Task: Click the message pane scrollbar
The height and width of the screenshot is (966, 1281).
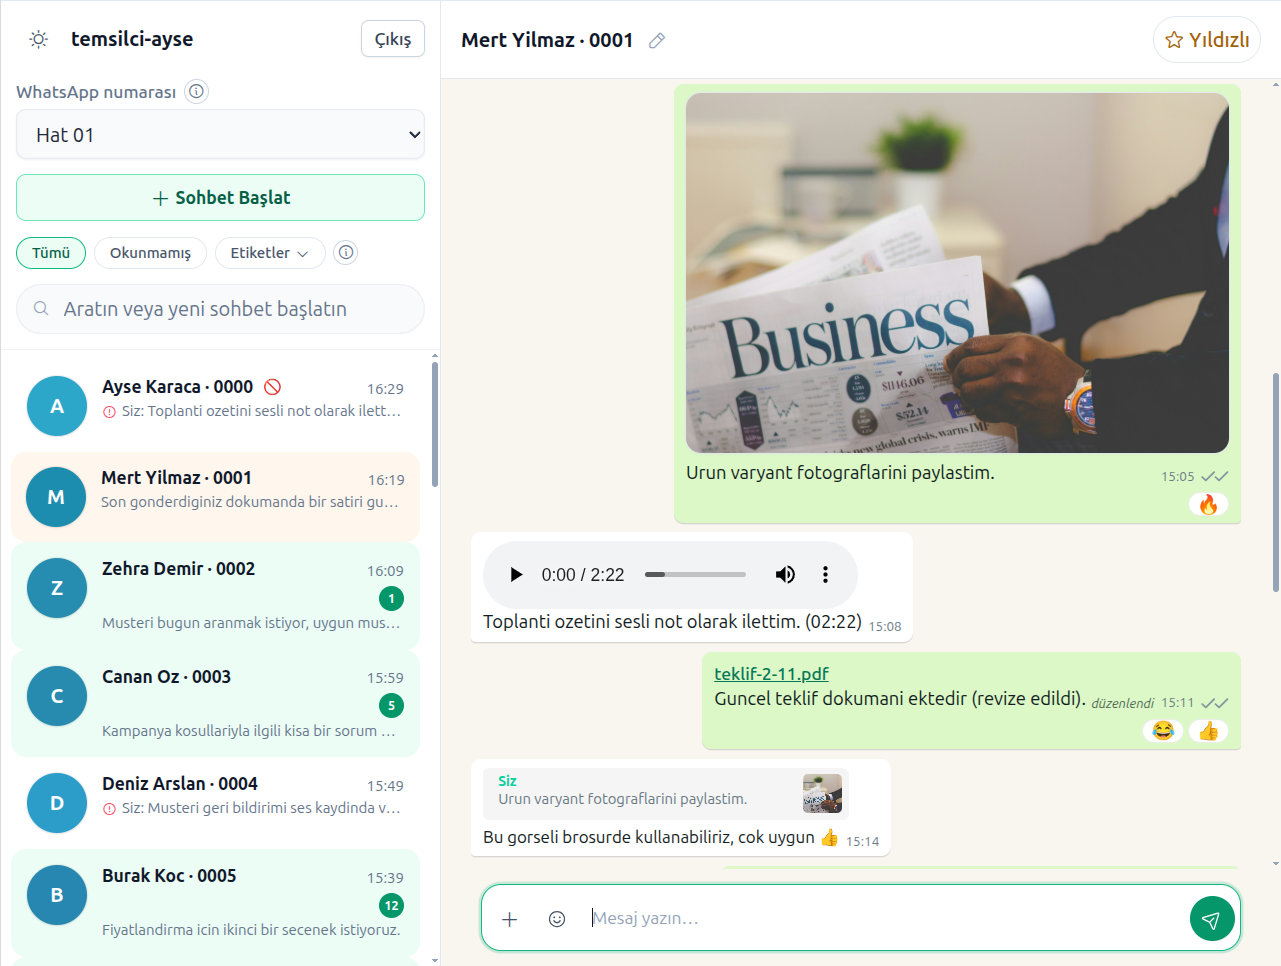Action: coord(1275,482)
